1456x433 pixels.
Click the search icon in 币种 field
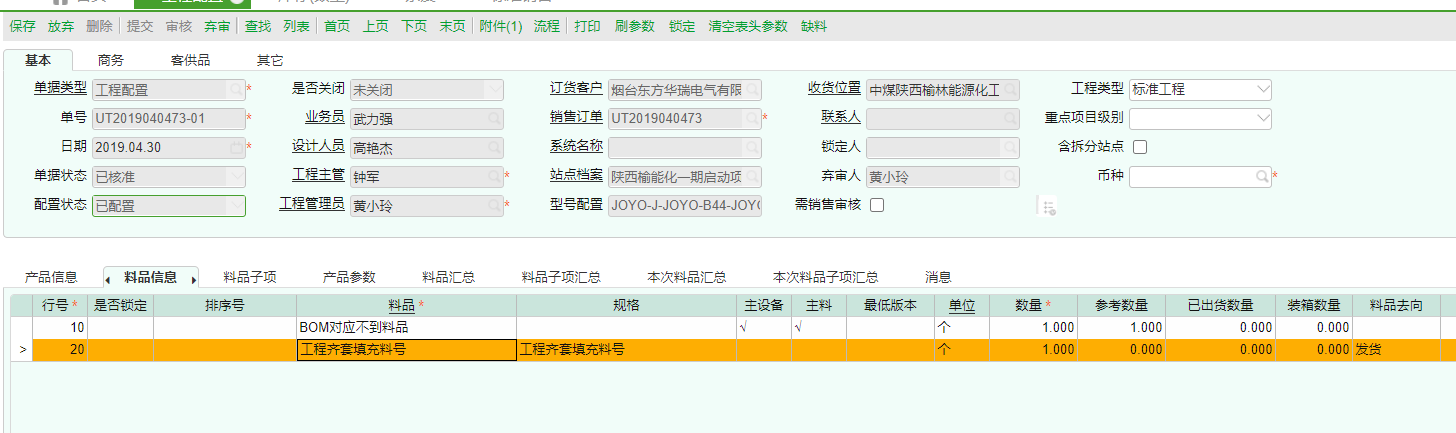[x=1262, y=177]
